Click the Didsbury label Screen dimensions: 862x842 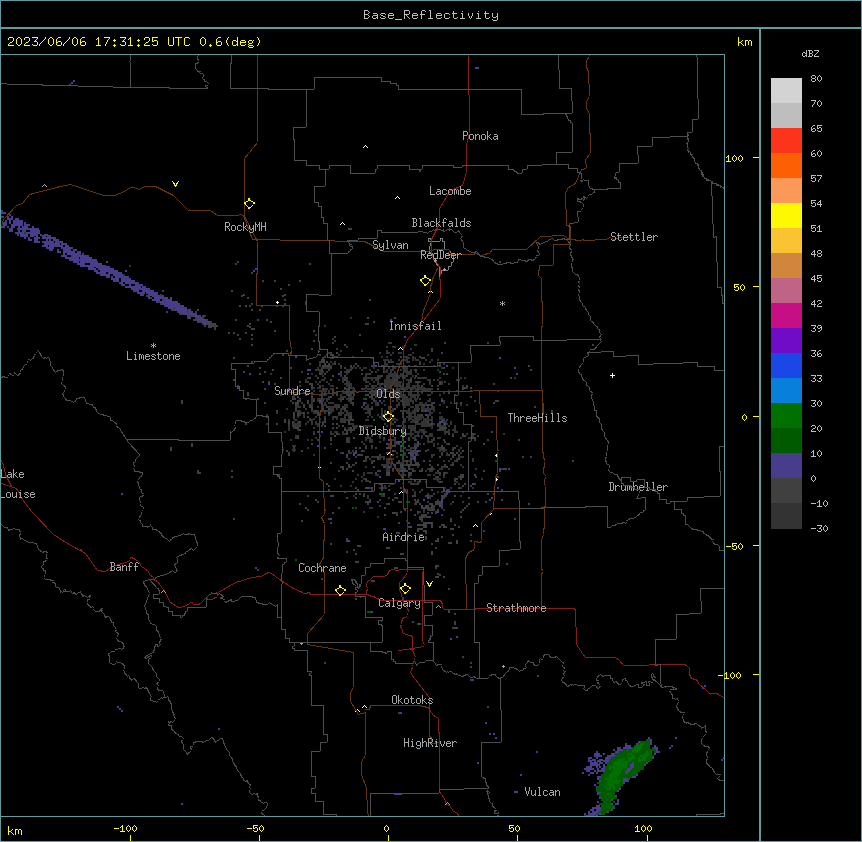383,431
